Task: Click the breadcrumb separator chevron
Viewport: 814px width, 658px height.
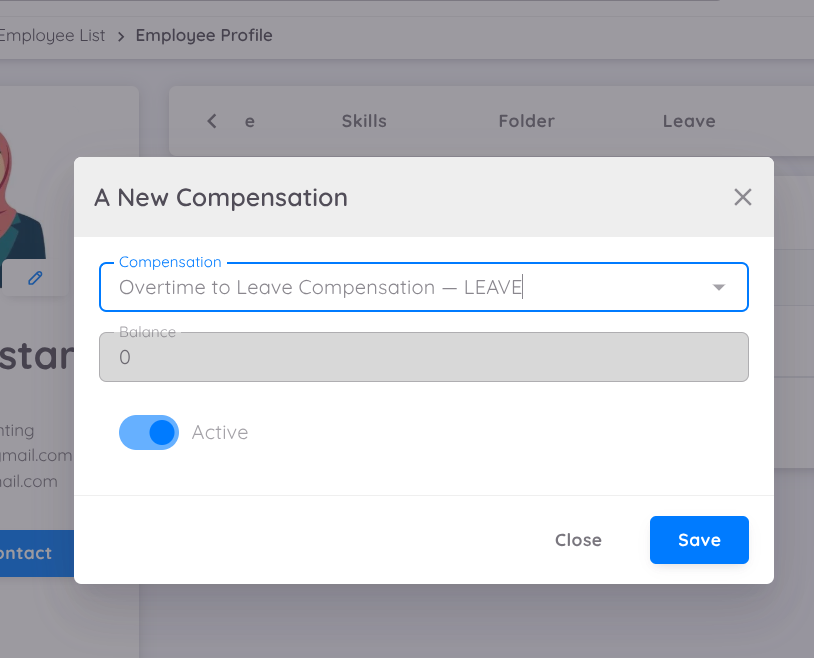Action: click(119, 35)
